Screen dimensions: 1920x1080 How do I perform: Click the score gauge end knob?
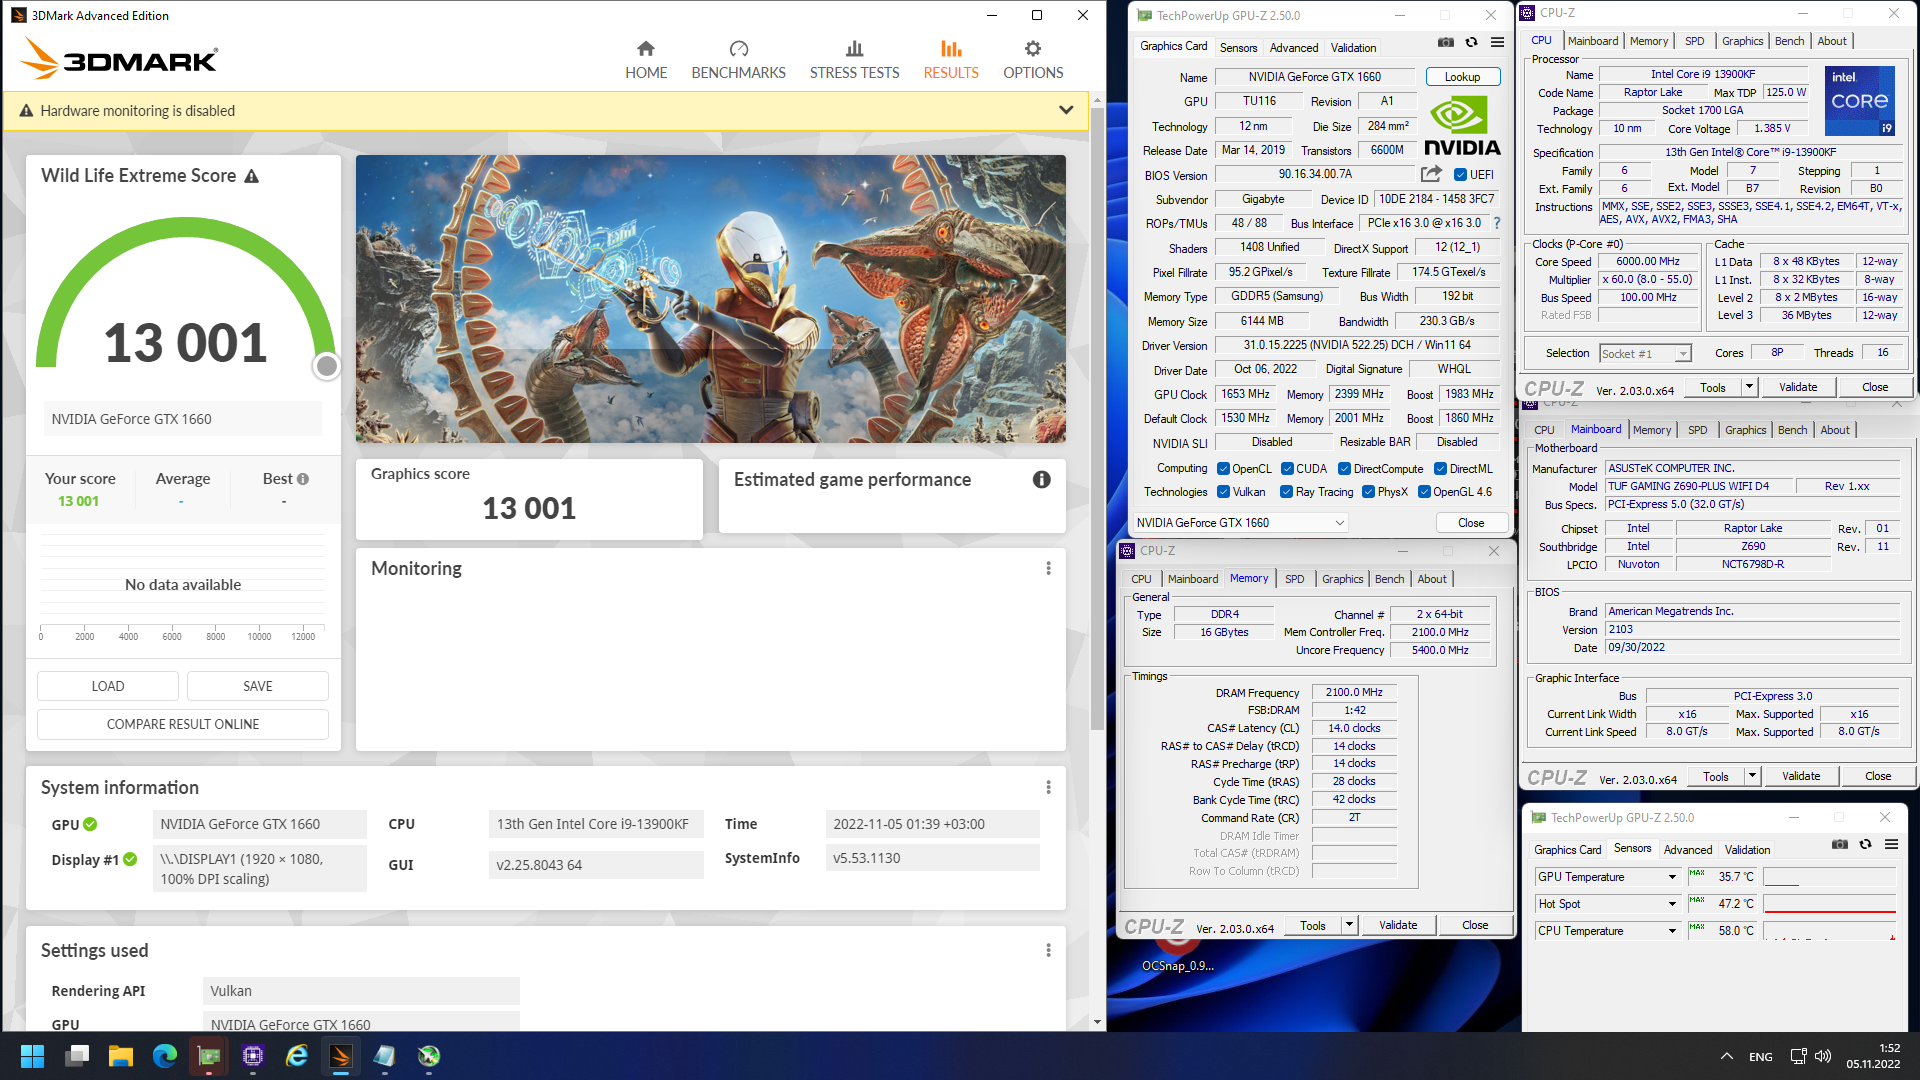(326, 367)
